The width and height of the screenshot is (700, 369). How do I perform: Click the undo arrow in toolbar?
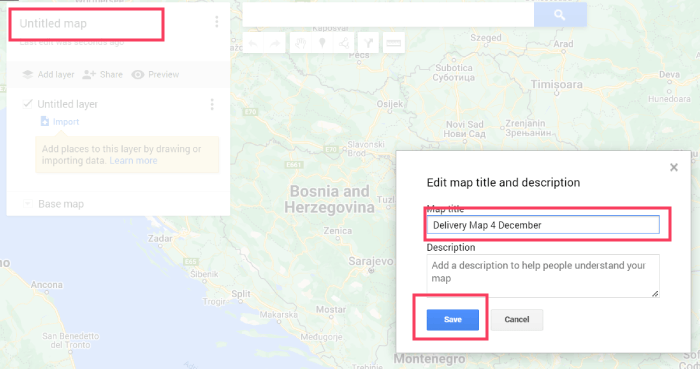tap(253, 43)
